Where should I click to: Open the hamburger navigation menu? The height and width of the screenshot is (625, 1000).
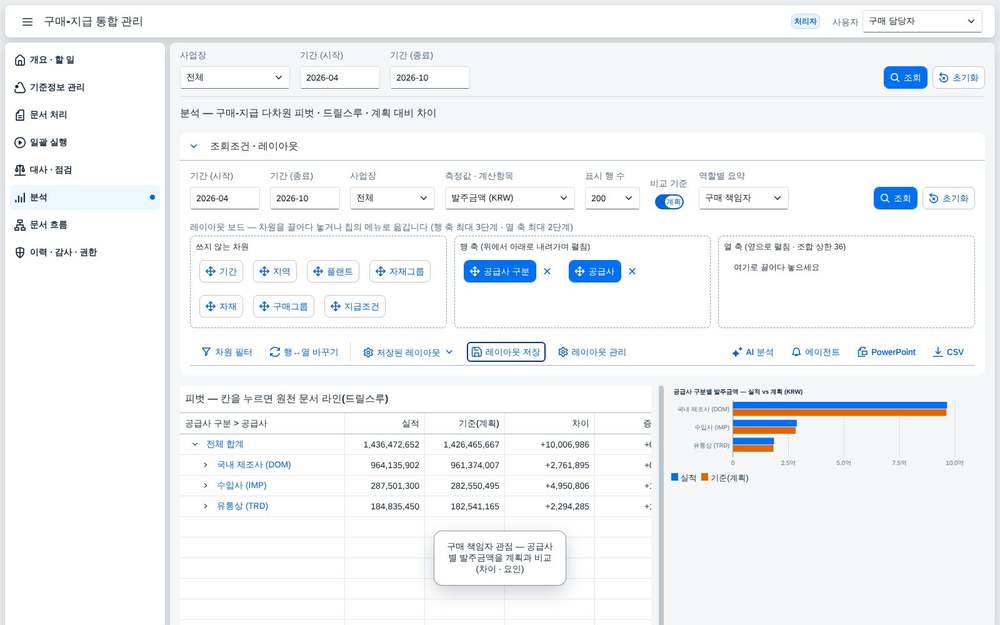click(x=27, y=22)
